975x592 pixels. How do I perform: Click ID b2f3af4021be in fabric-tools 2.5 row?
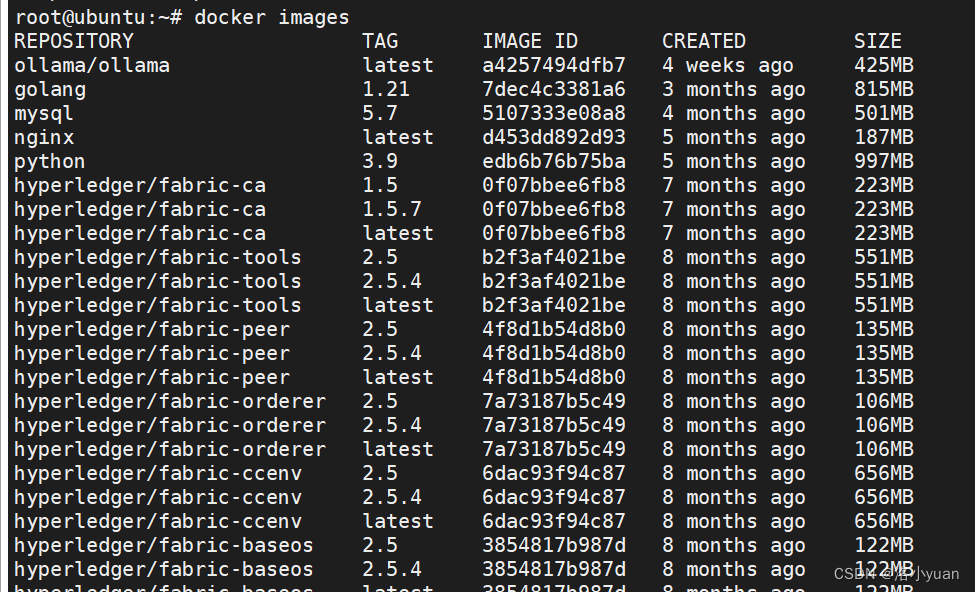(x=554, y=257)
